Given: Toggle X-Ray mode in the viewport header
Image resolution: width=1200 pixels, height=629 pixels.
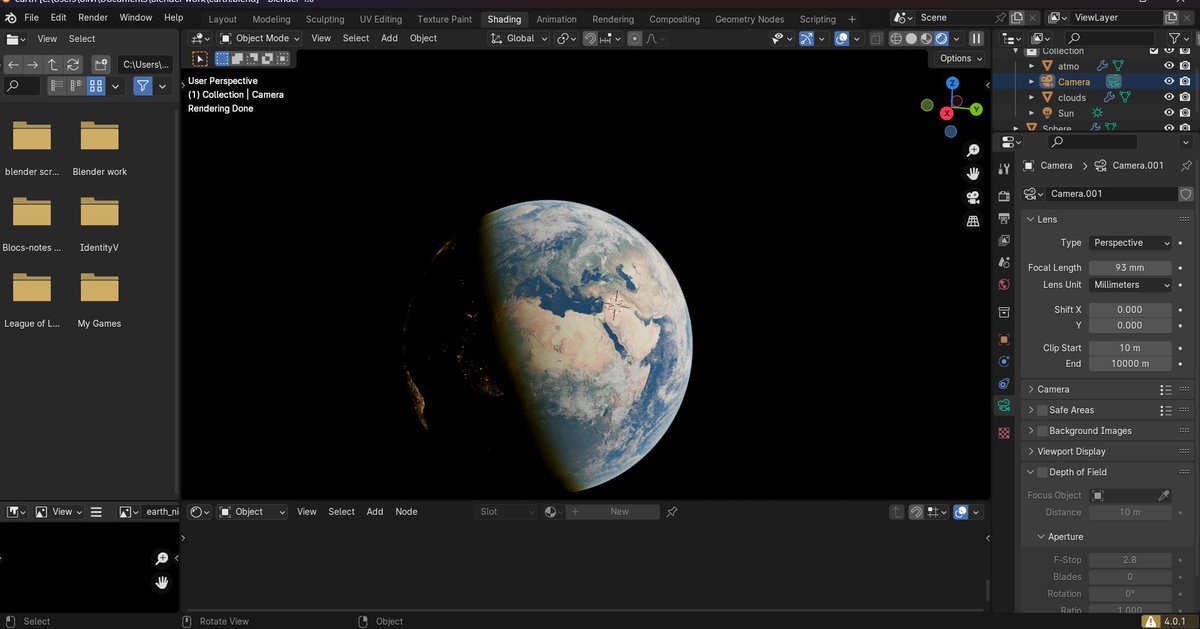Looking at the screenshot, I should (x=877, y=38).
